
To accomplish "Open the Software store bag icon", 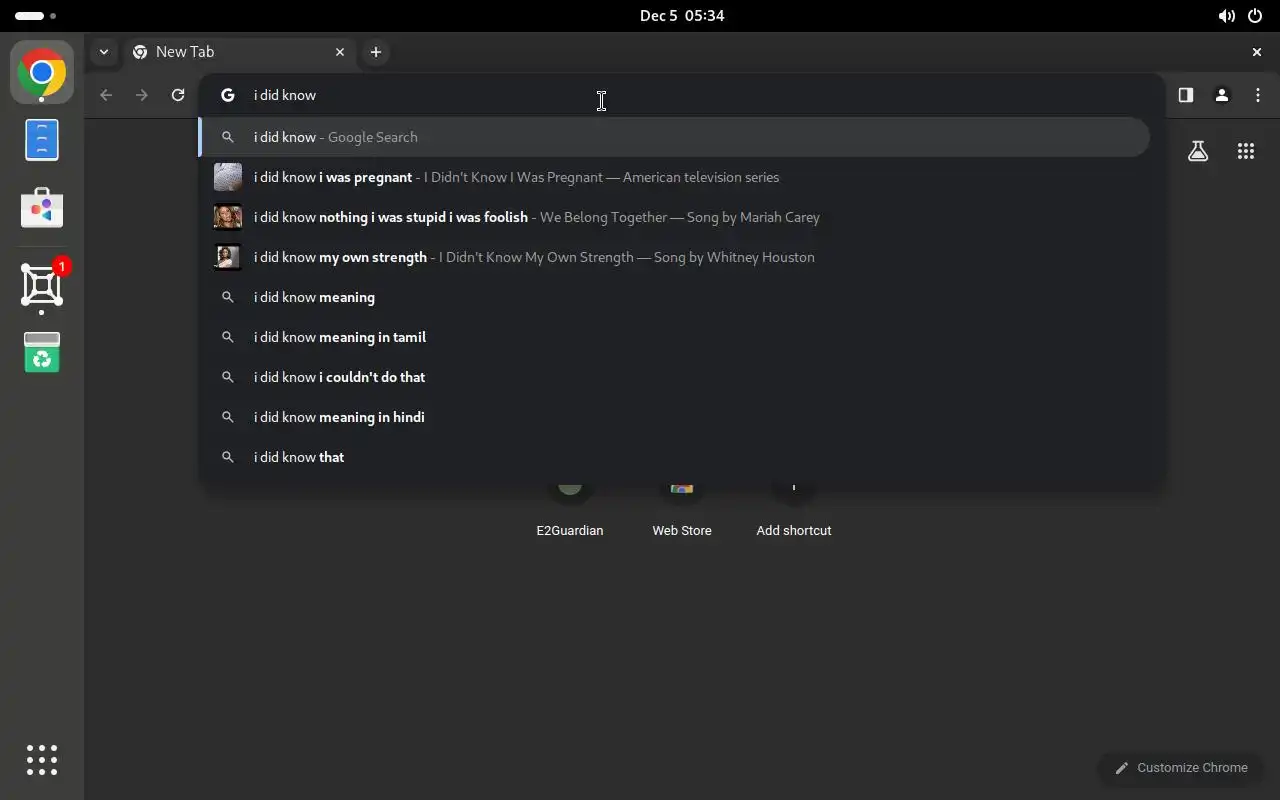I will pos(42,208).
